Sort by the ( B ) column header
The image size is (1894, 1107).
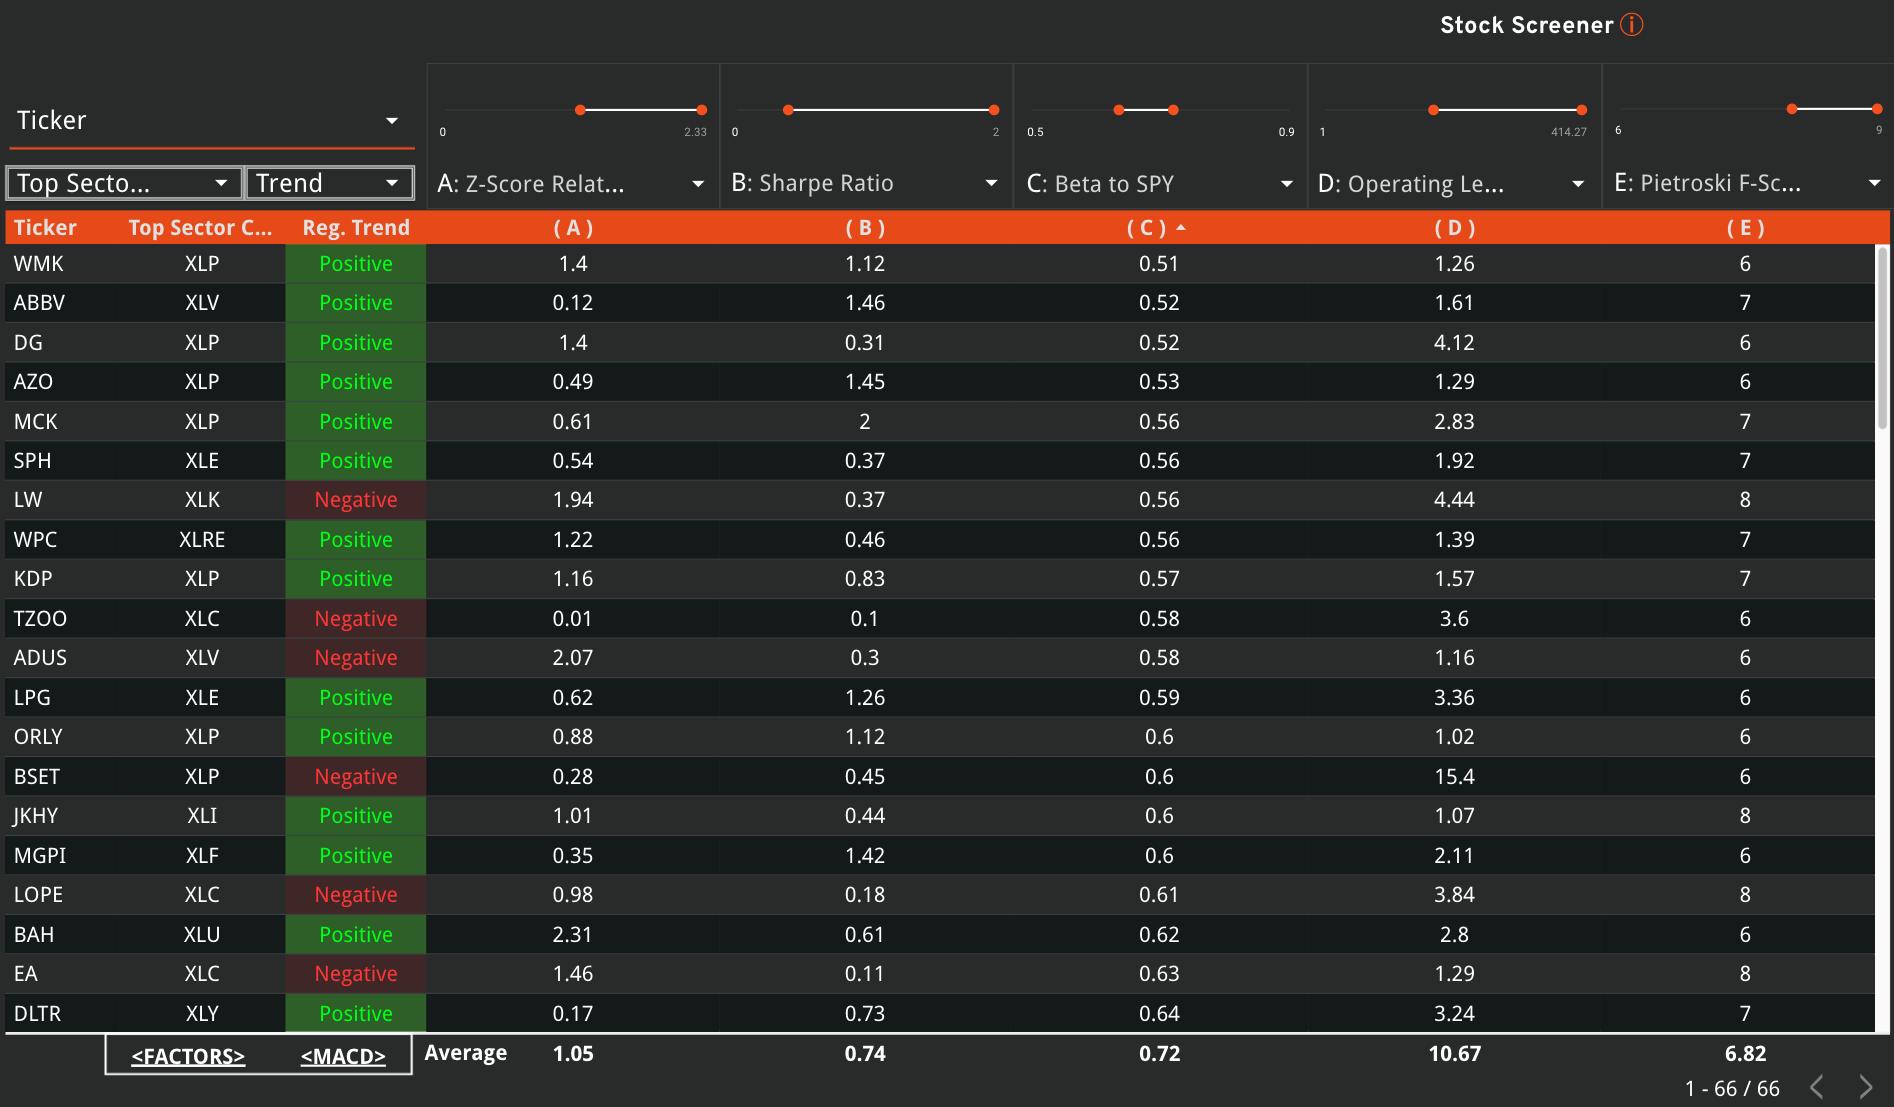(x=865, y=228)
